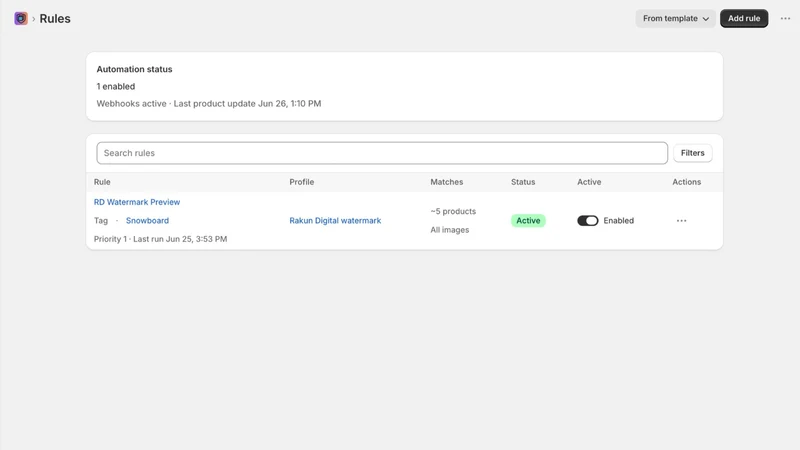800x450 pixels.
Task: Click the Priority 1 last run text
Action: coord(160,239)
